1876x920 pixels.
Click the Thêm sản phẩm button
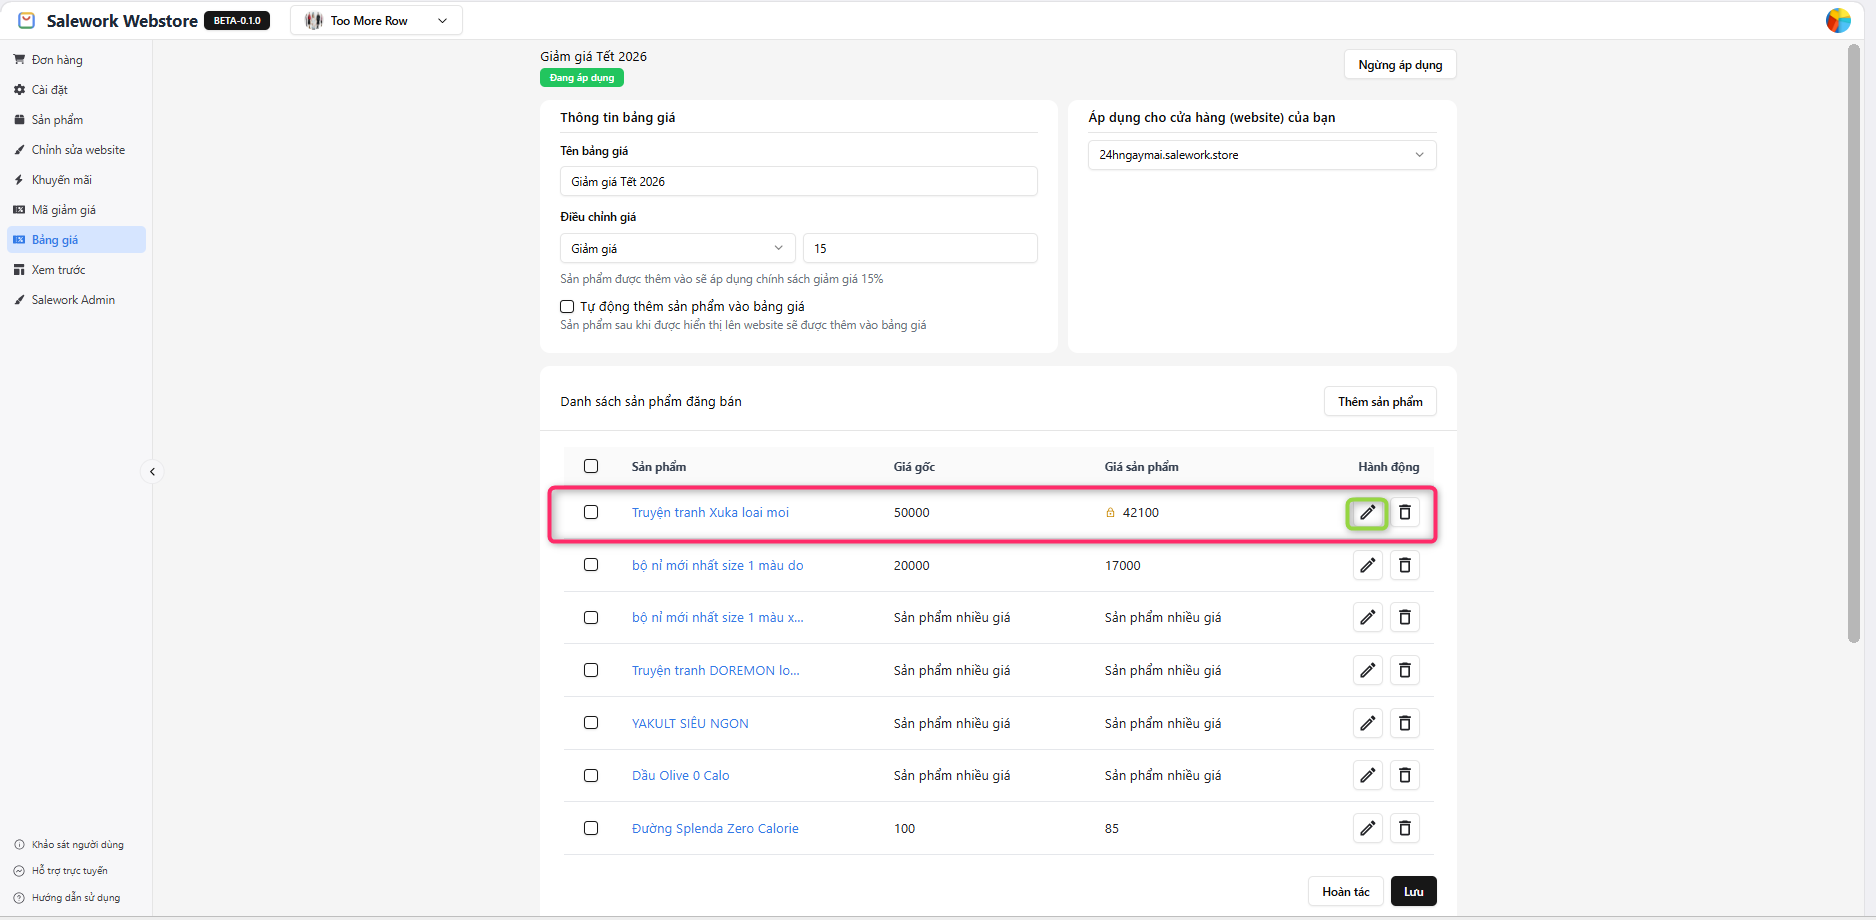point(1380,402)
